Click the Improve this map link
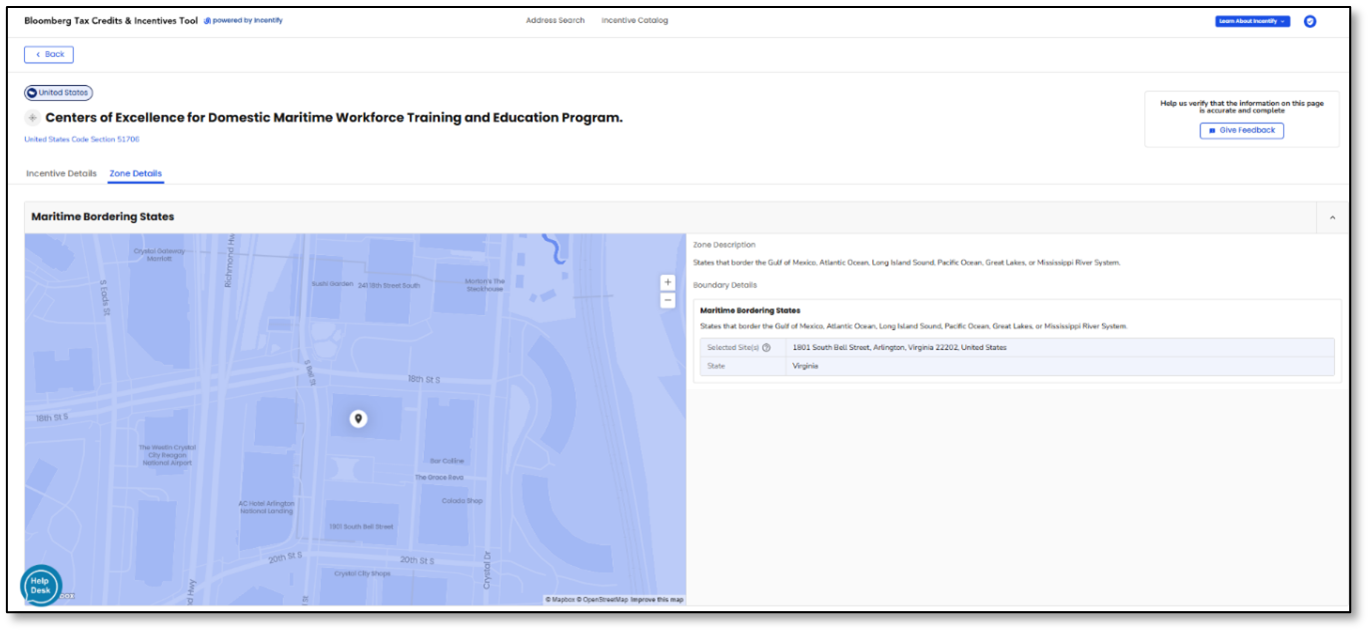Screen dimensions: 1370x632 pos(657,600)
